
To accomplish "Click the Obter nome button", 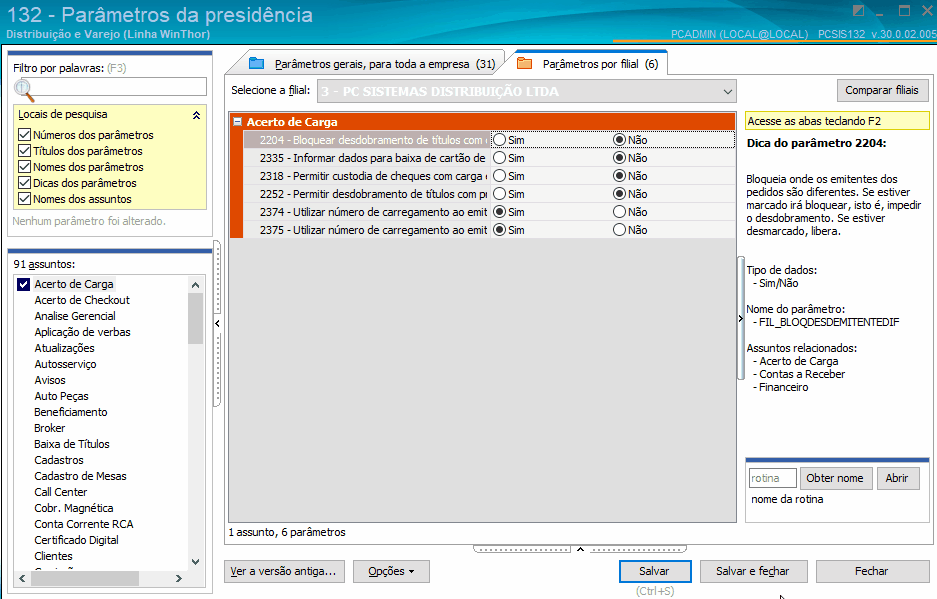I will click(835, 478).
